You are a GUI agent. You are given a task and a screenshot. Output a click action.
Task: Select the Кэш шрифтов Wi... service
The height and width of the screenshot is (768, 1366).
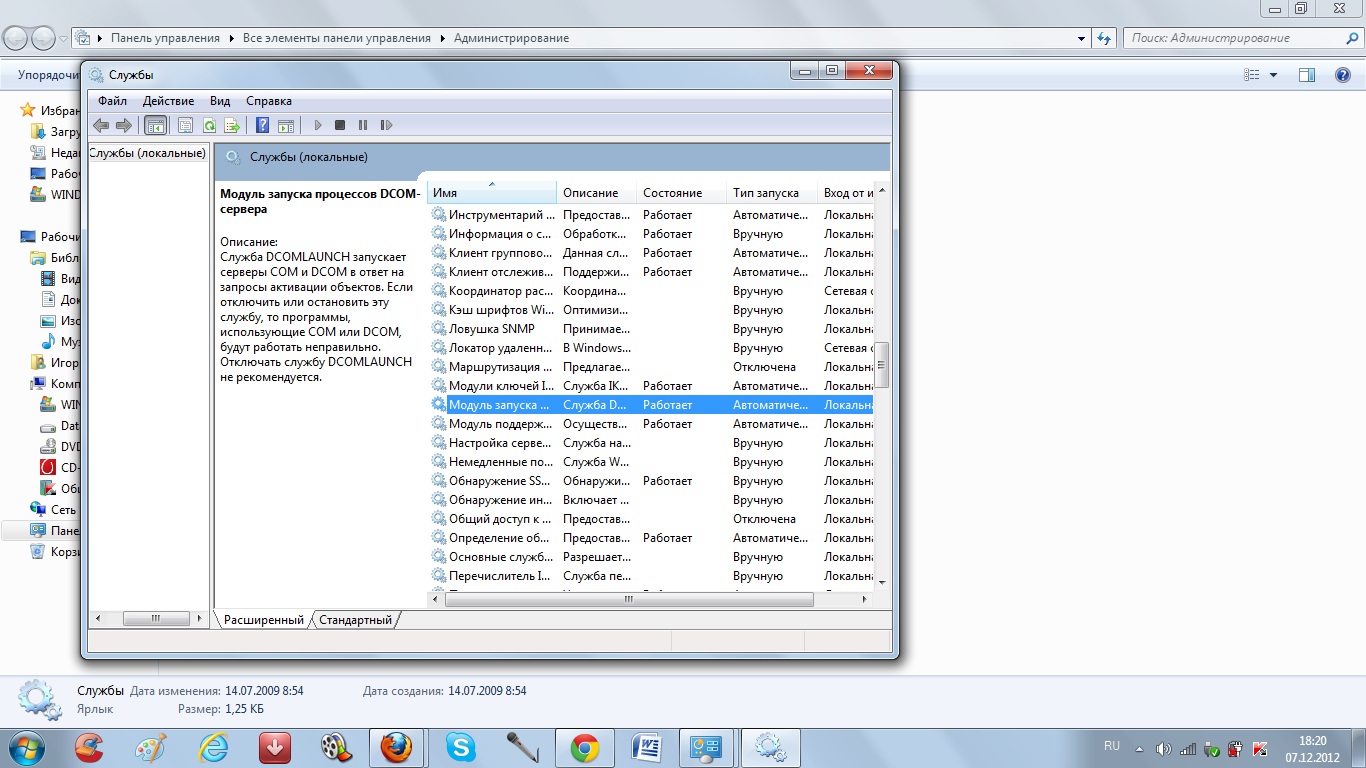click(651, 310)
